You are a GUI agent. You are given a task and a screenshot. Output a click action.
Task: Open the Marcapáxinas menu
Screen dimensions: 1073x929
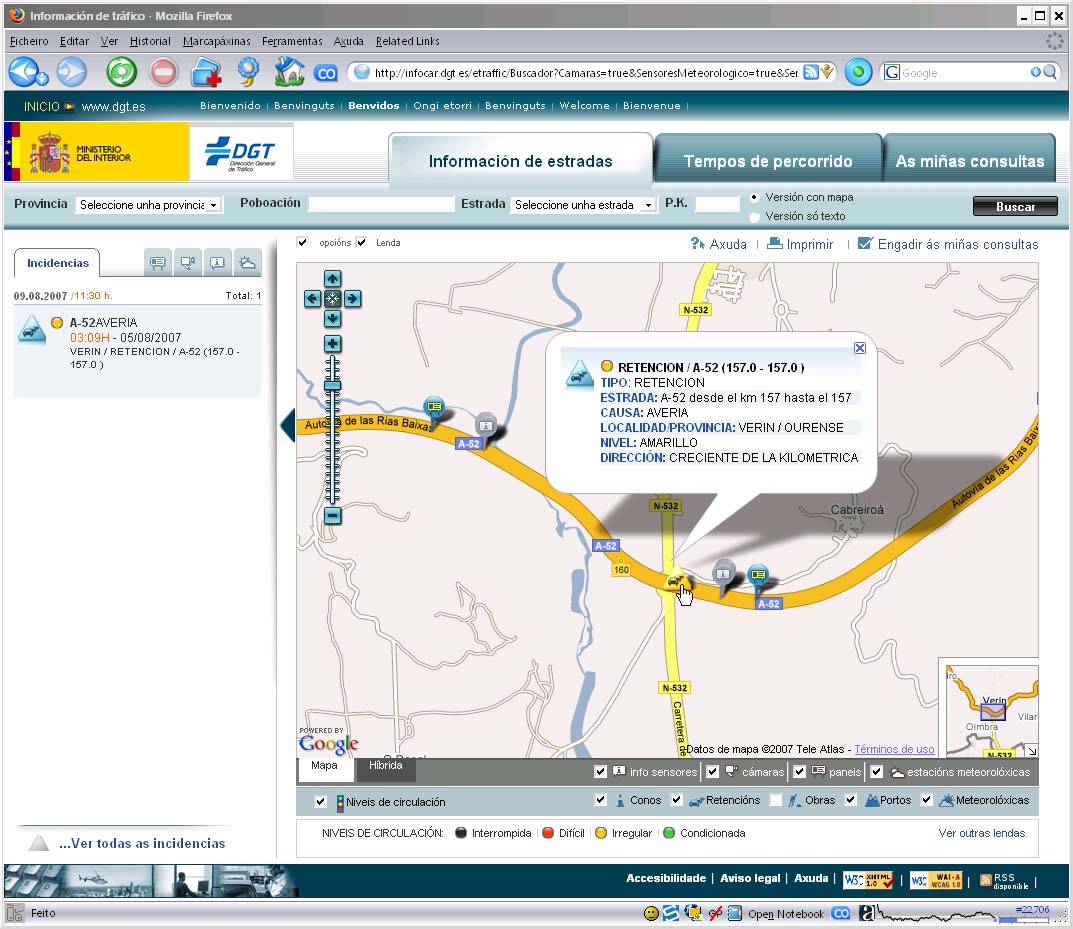[x=216, y=41]
